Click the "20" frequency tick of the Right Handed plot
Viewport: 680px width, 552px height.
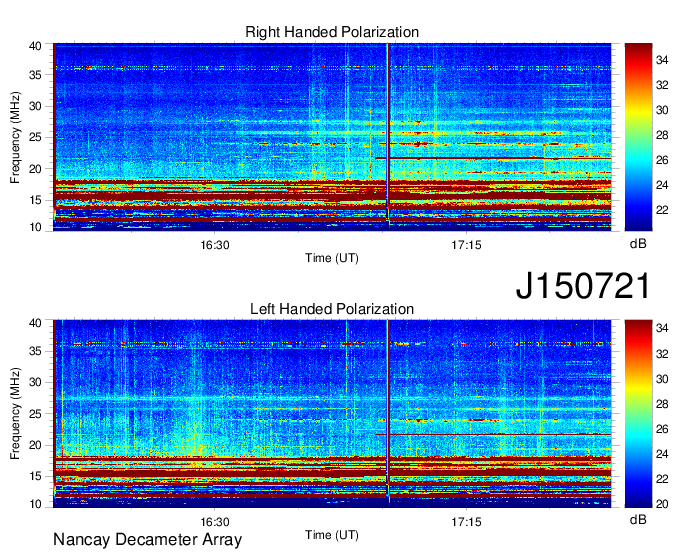coord(35,169)
